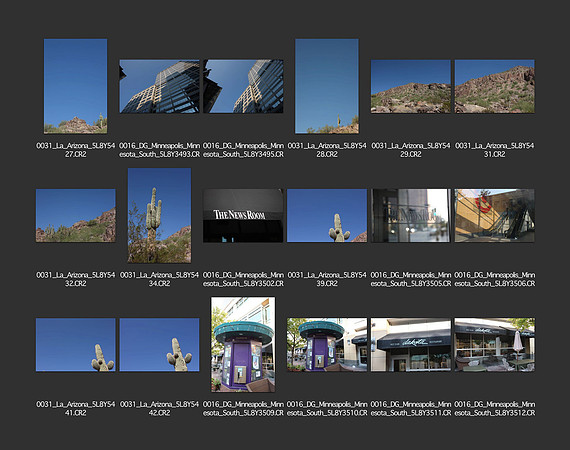Click file name 0031_La_Arizona_5L8Y5429.CR2

pyautogui.click(x=411, y=150)
